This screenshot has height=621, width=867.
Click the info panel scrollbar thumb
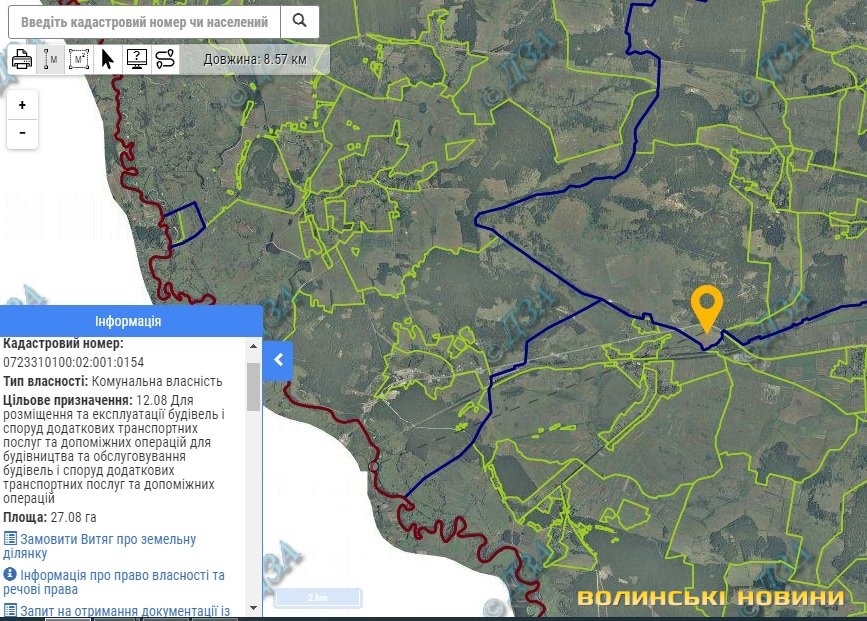click(x=253, y=386)
